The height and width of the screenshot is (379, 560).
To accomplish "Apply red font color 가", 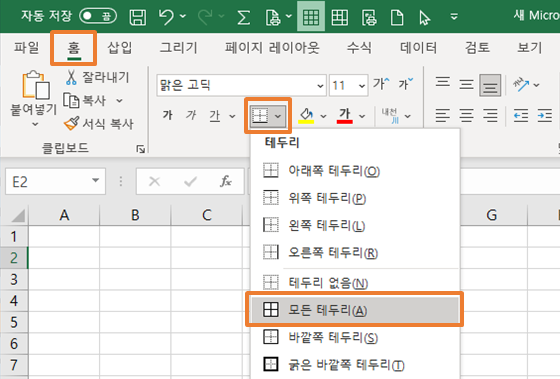I will (x=345, y=116).
